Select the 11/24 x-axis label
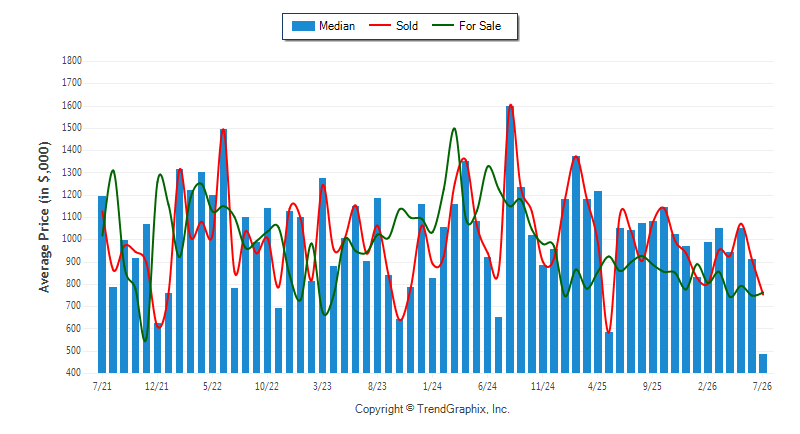Viewport: 800px width, 434px height. [542, 386]
